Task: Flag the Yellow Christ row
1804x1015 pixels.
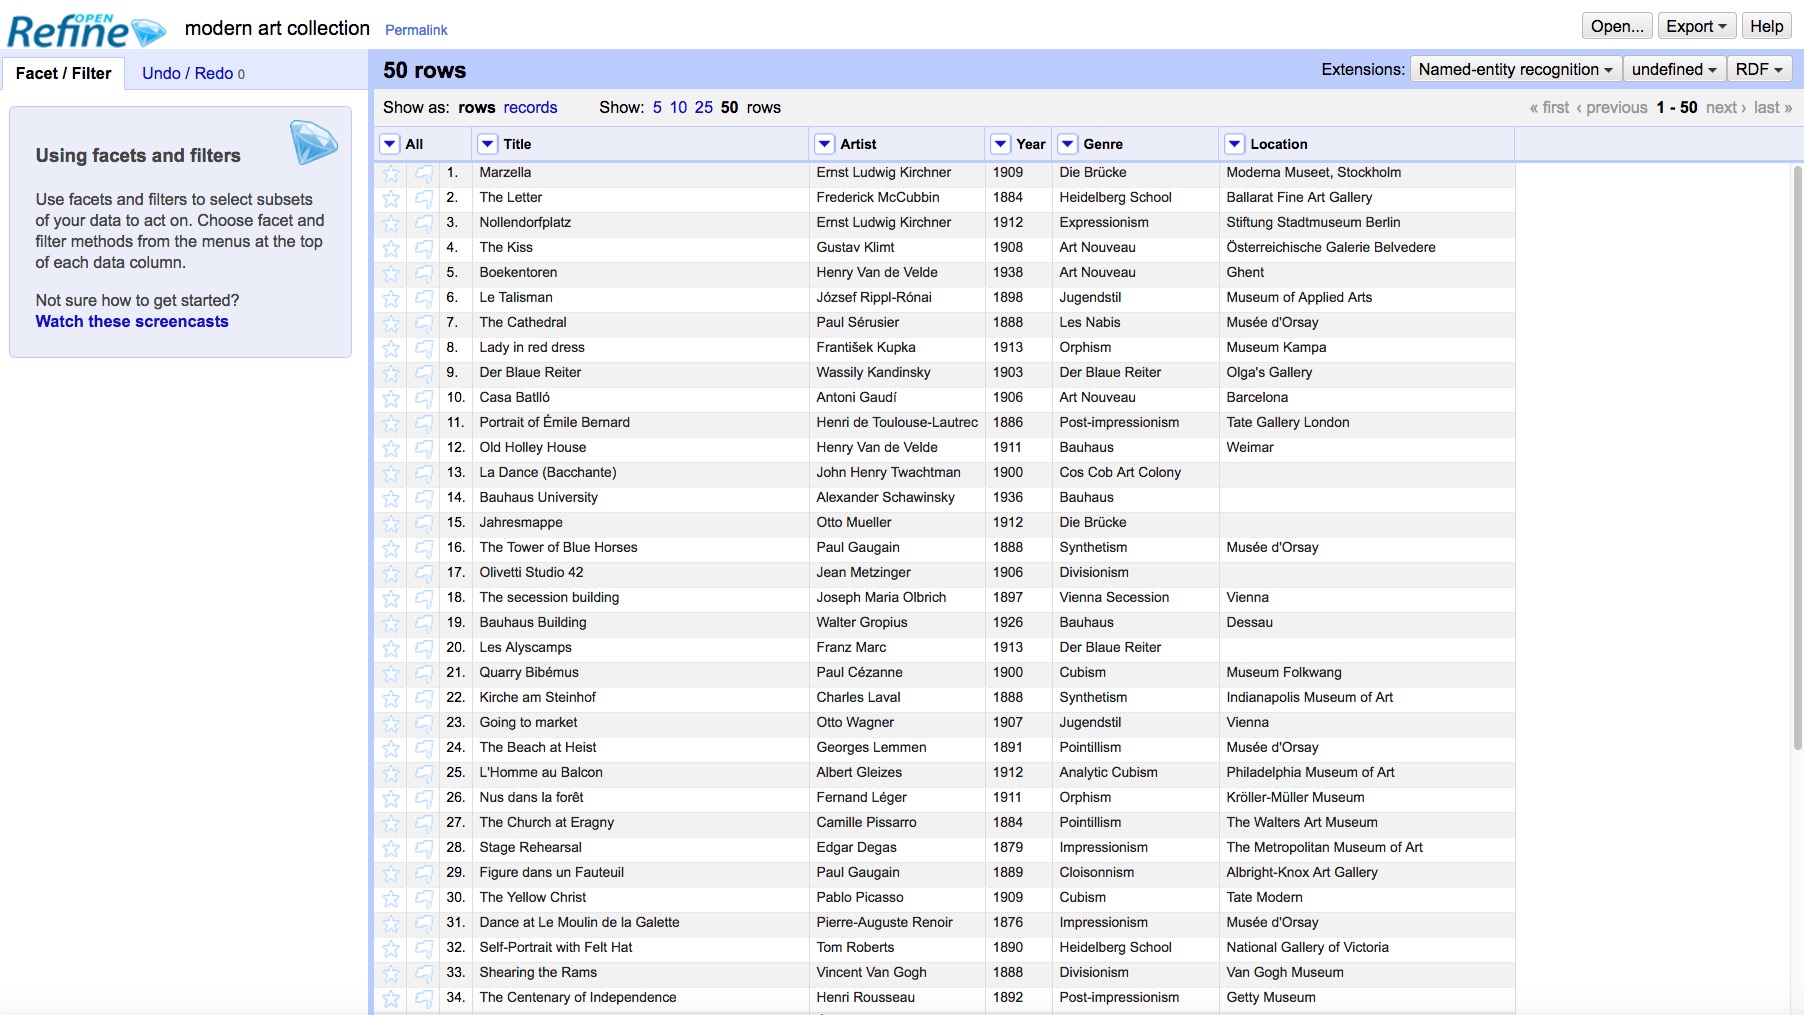Action: pos(423,897)
